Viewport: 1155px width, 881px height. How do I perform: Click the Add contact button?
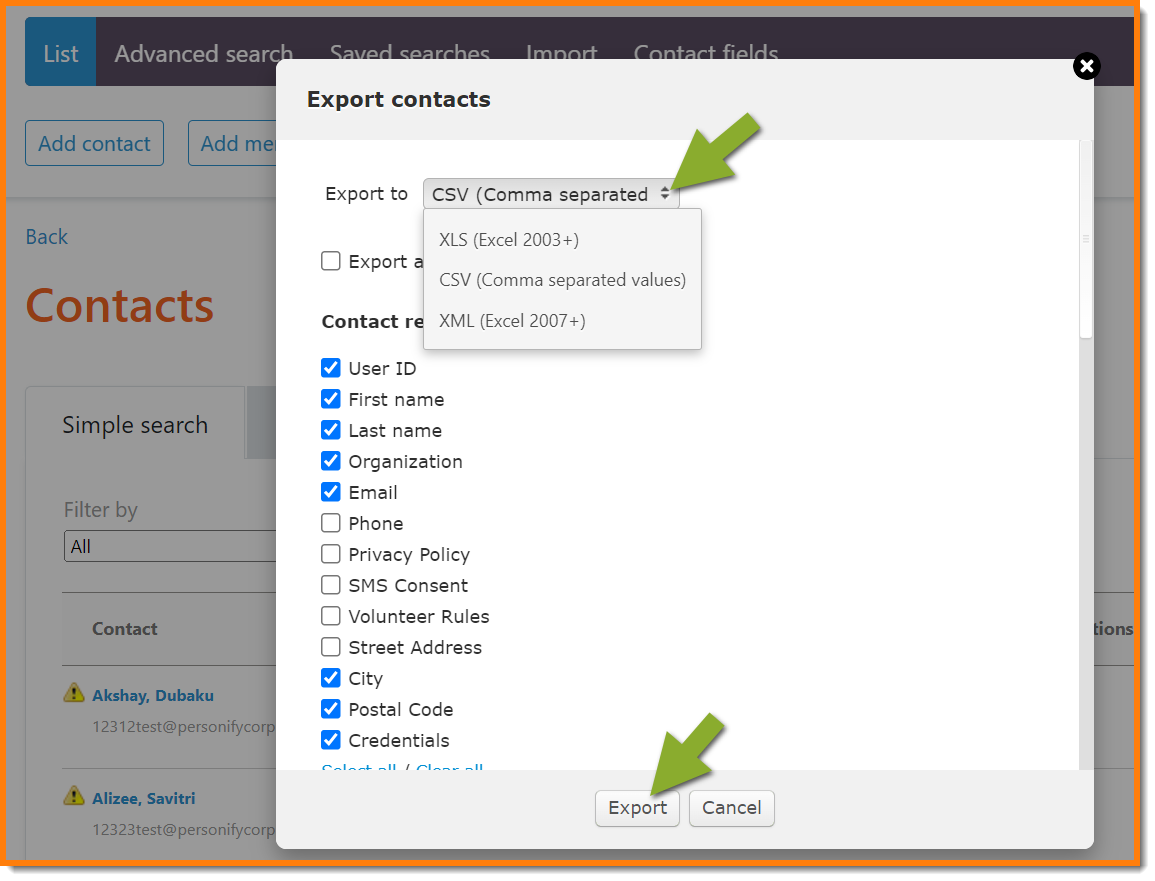[94, 143]
